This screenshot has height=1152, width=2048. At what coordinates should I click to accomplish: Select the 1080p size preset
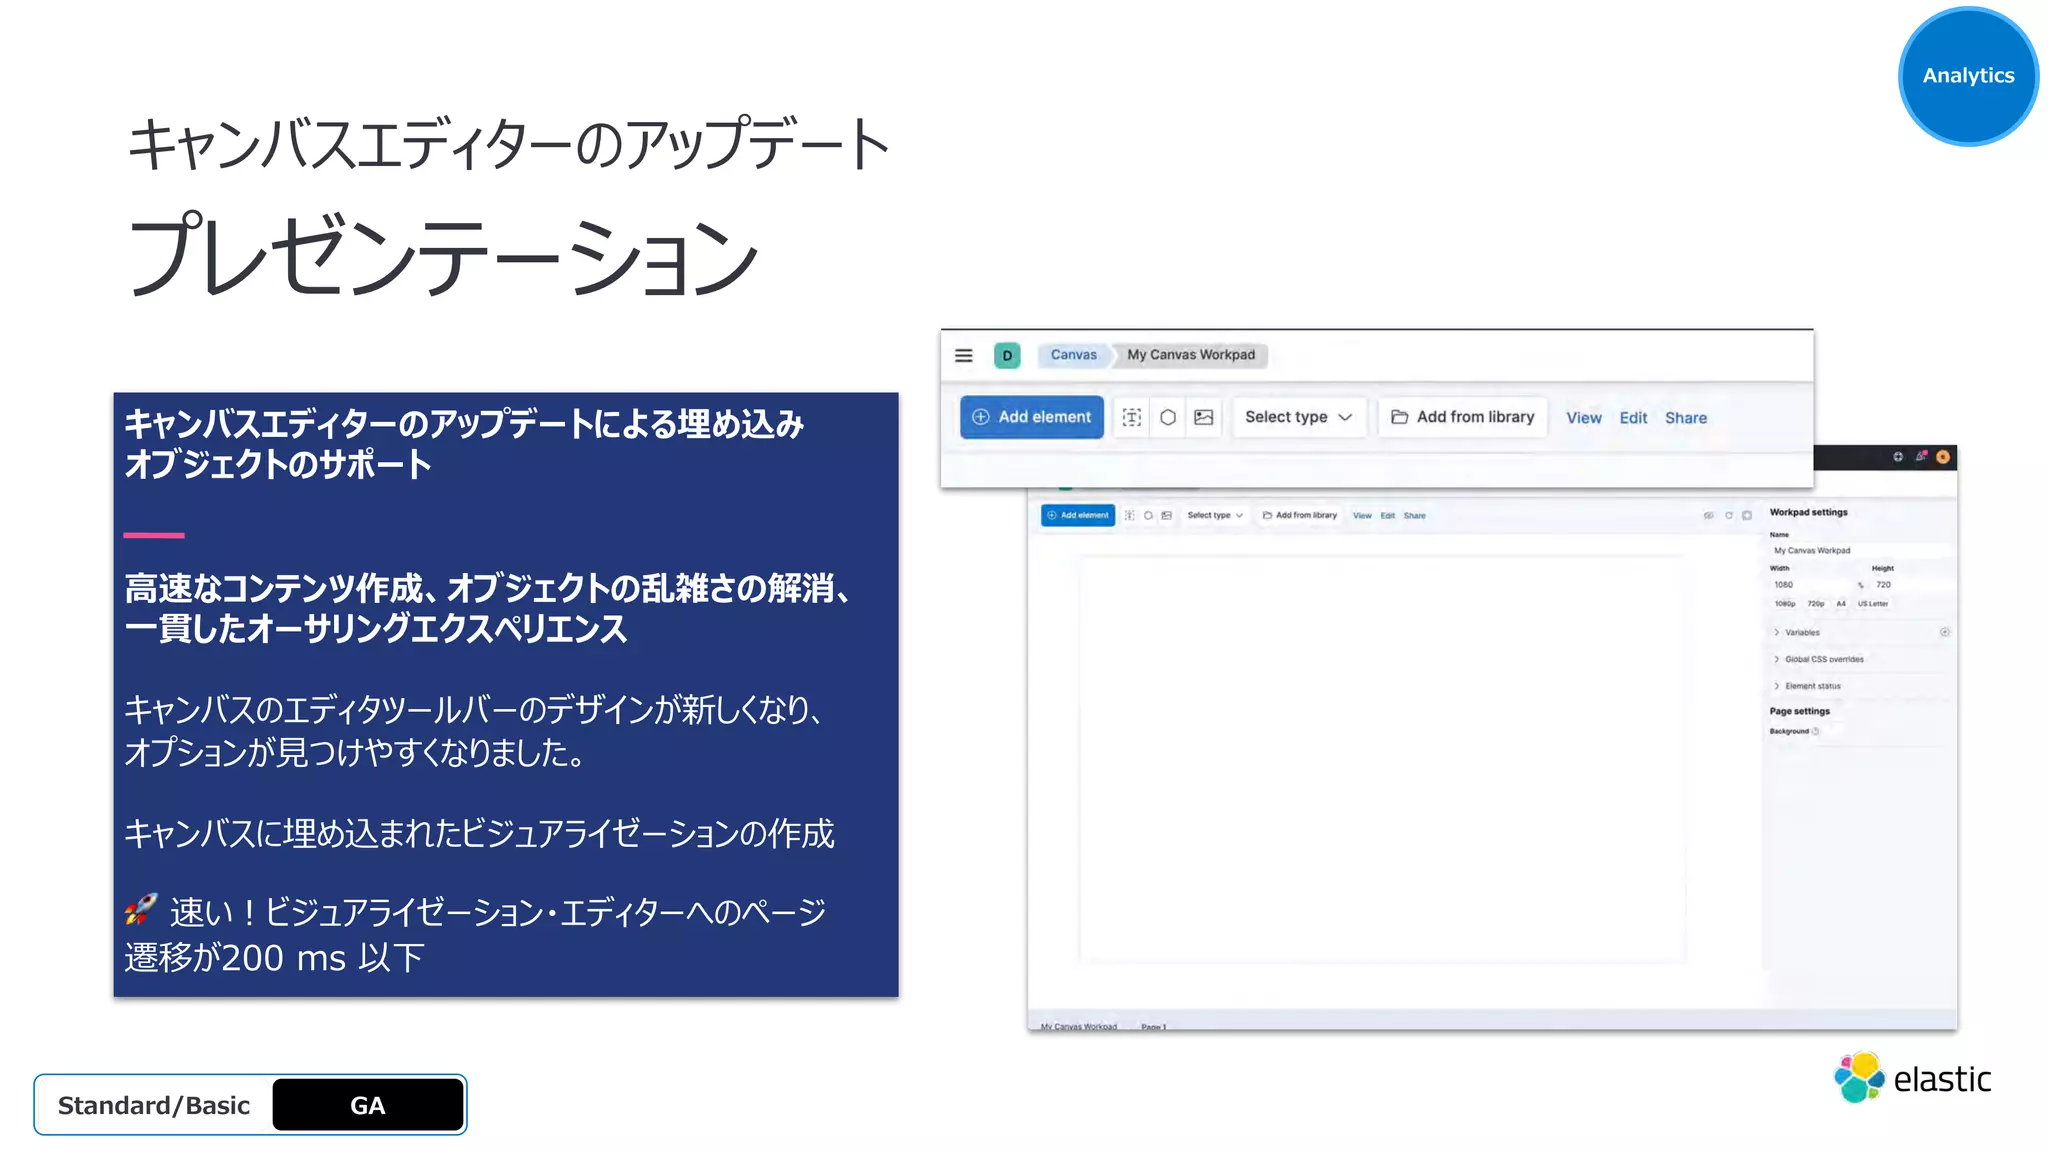(1785, 604)
